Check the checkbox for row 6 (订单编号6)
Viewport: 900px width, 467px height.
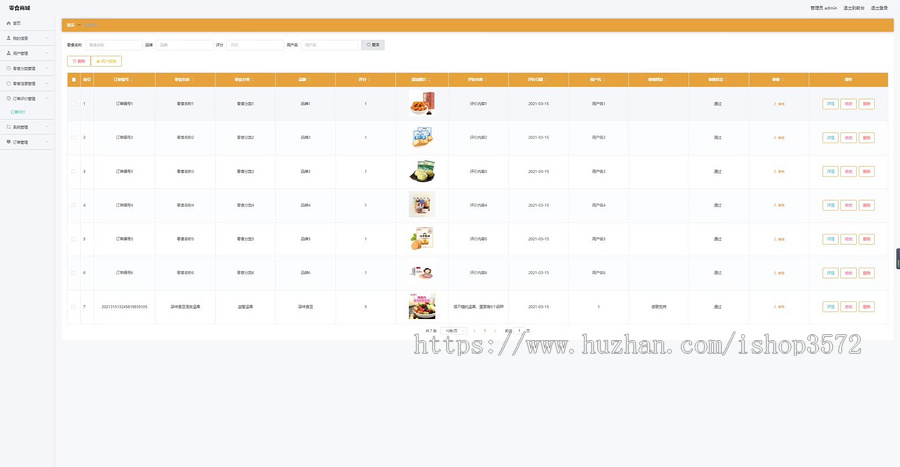click(x=73, y=273)
